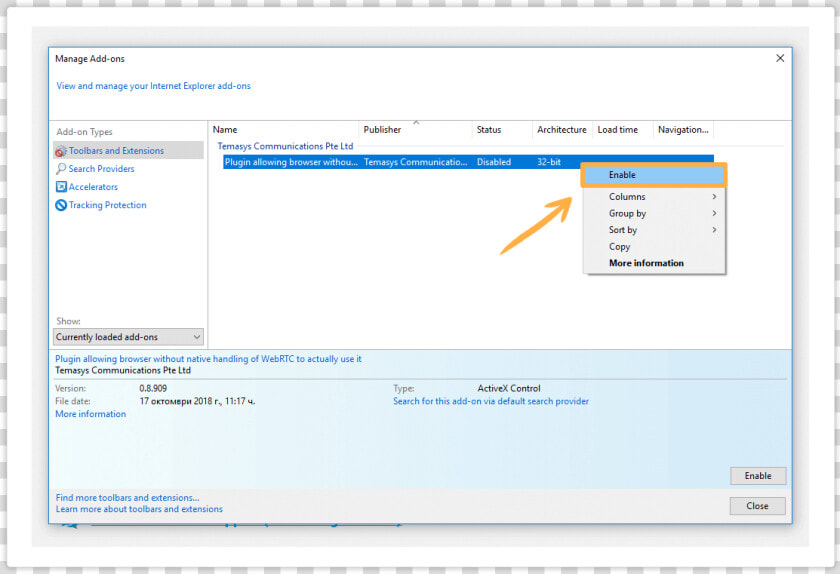Select Tracking Protection add-on type
Screen dimensions: 840x574
coord(107,205)
